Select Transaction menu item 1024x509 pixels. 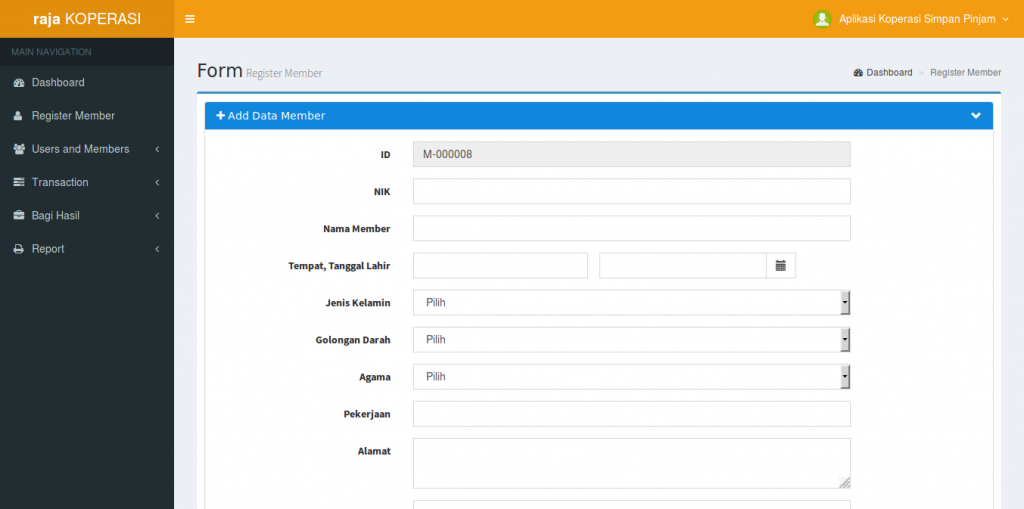pos(87,182)
